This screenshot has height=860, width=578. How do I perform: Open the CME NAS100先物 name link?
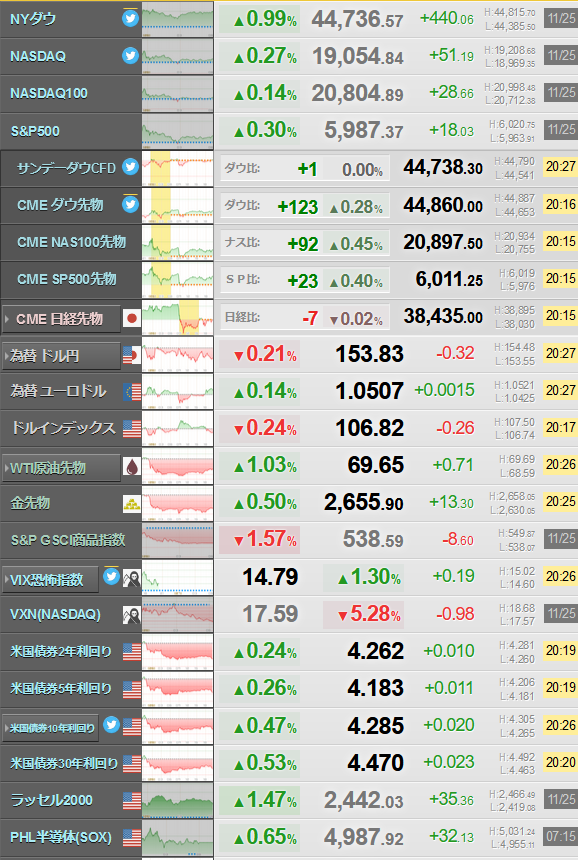click(72, 242)
